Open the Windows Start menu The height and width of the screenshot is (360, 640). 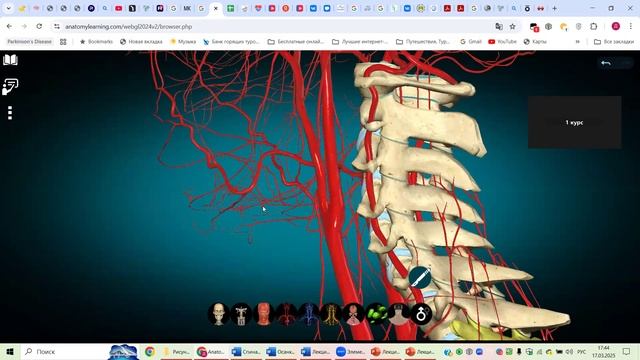pos(10,351)
